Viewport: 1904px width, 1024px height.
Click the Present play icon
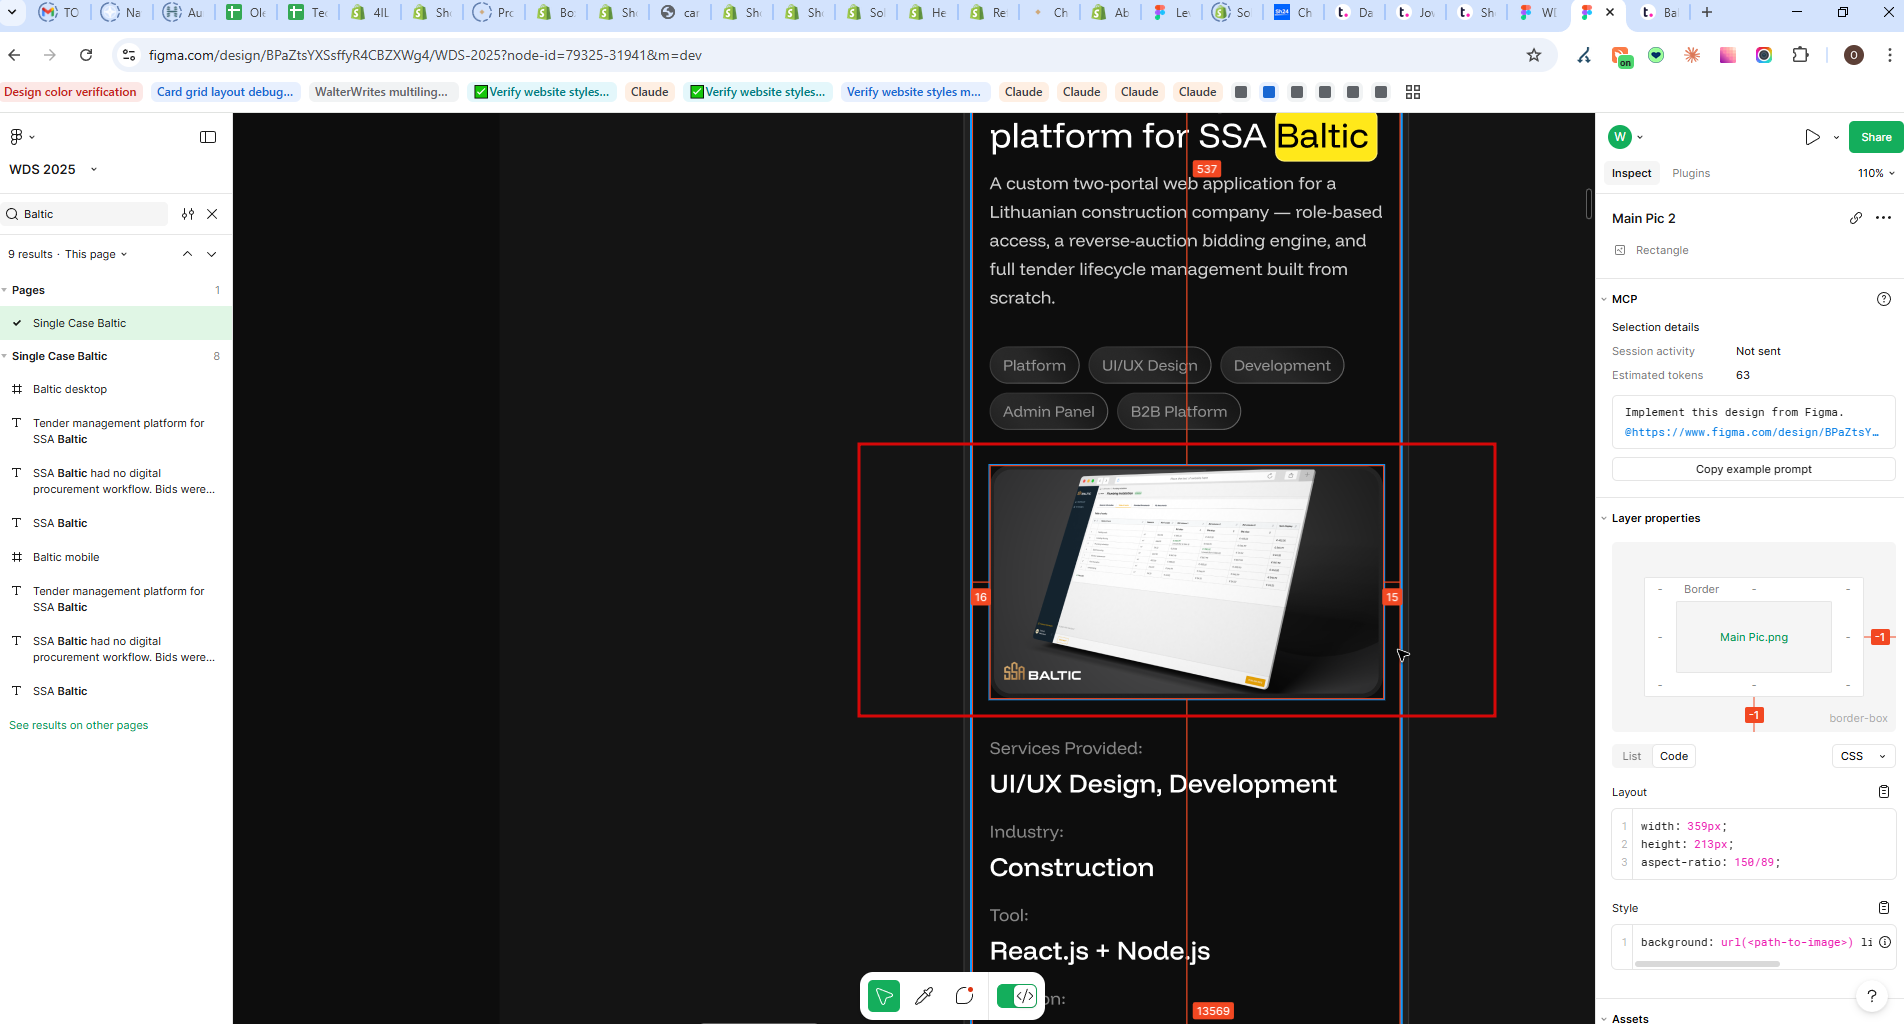point(1812,137)
